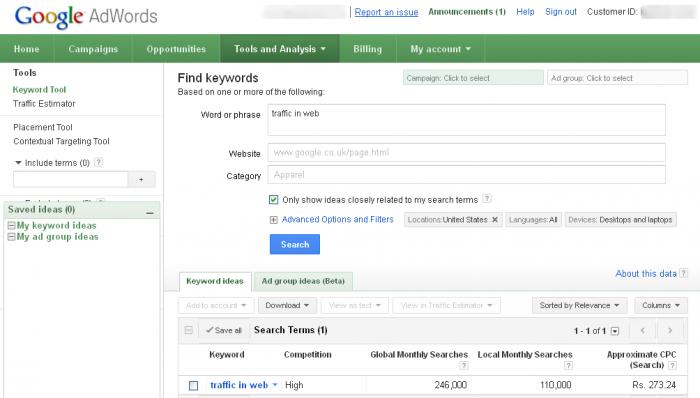Image resolution: width=700 pixels, height=398 pixels.
Task: Open Advanced Options and Filters link
Action: point(338,220)
